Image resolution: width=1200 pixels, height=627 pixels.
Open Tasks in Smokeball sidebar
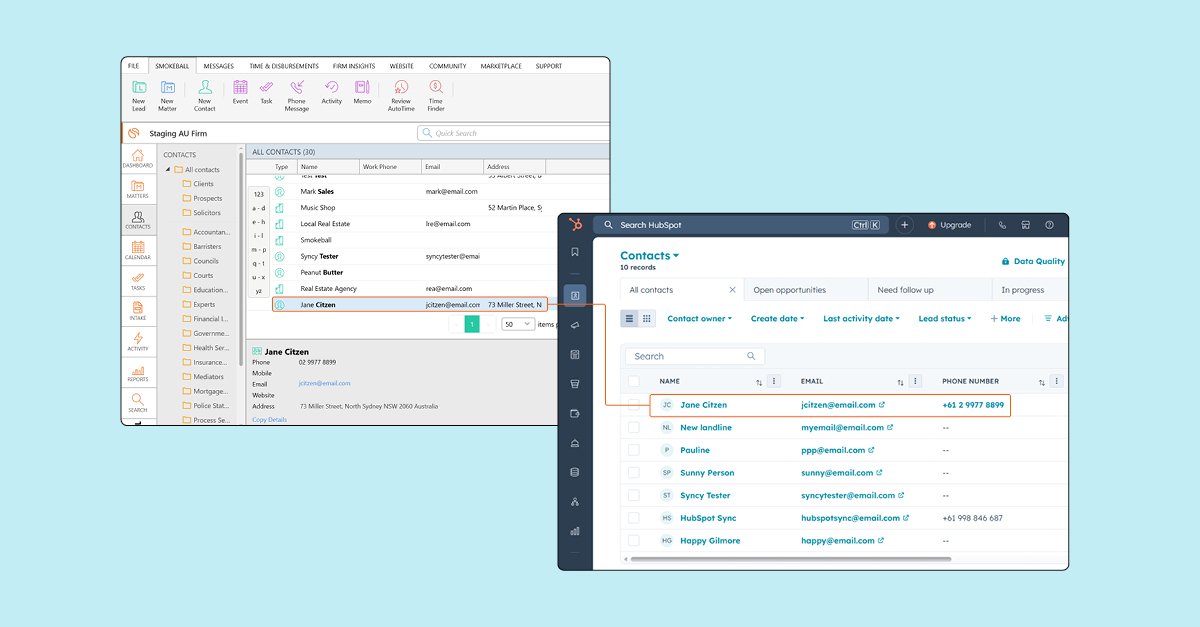(x=138, y=281)
